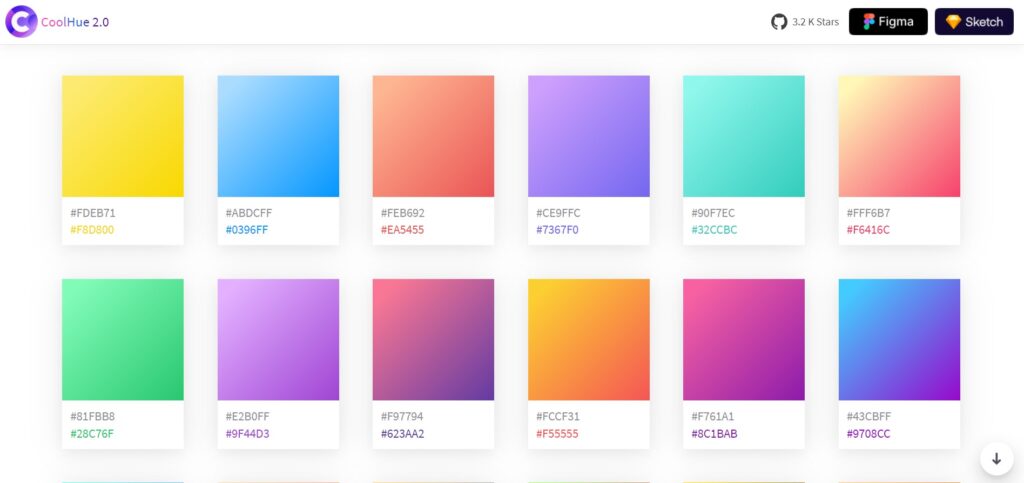Viewport: 1024px width, 483px height.
Task: Copy hex code #F6416C
Action: 868,230
